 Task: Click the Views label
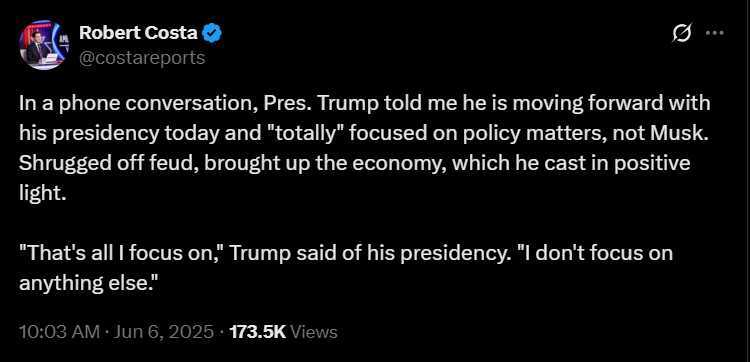click(x=314, y=331)
